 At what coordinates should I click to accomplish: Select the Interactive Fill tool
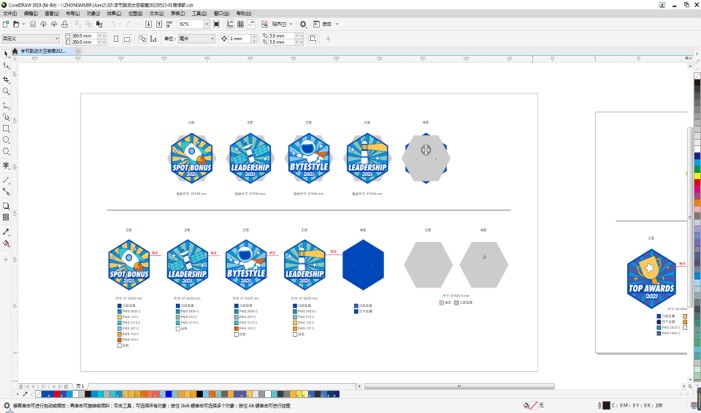pos(6,244)
